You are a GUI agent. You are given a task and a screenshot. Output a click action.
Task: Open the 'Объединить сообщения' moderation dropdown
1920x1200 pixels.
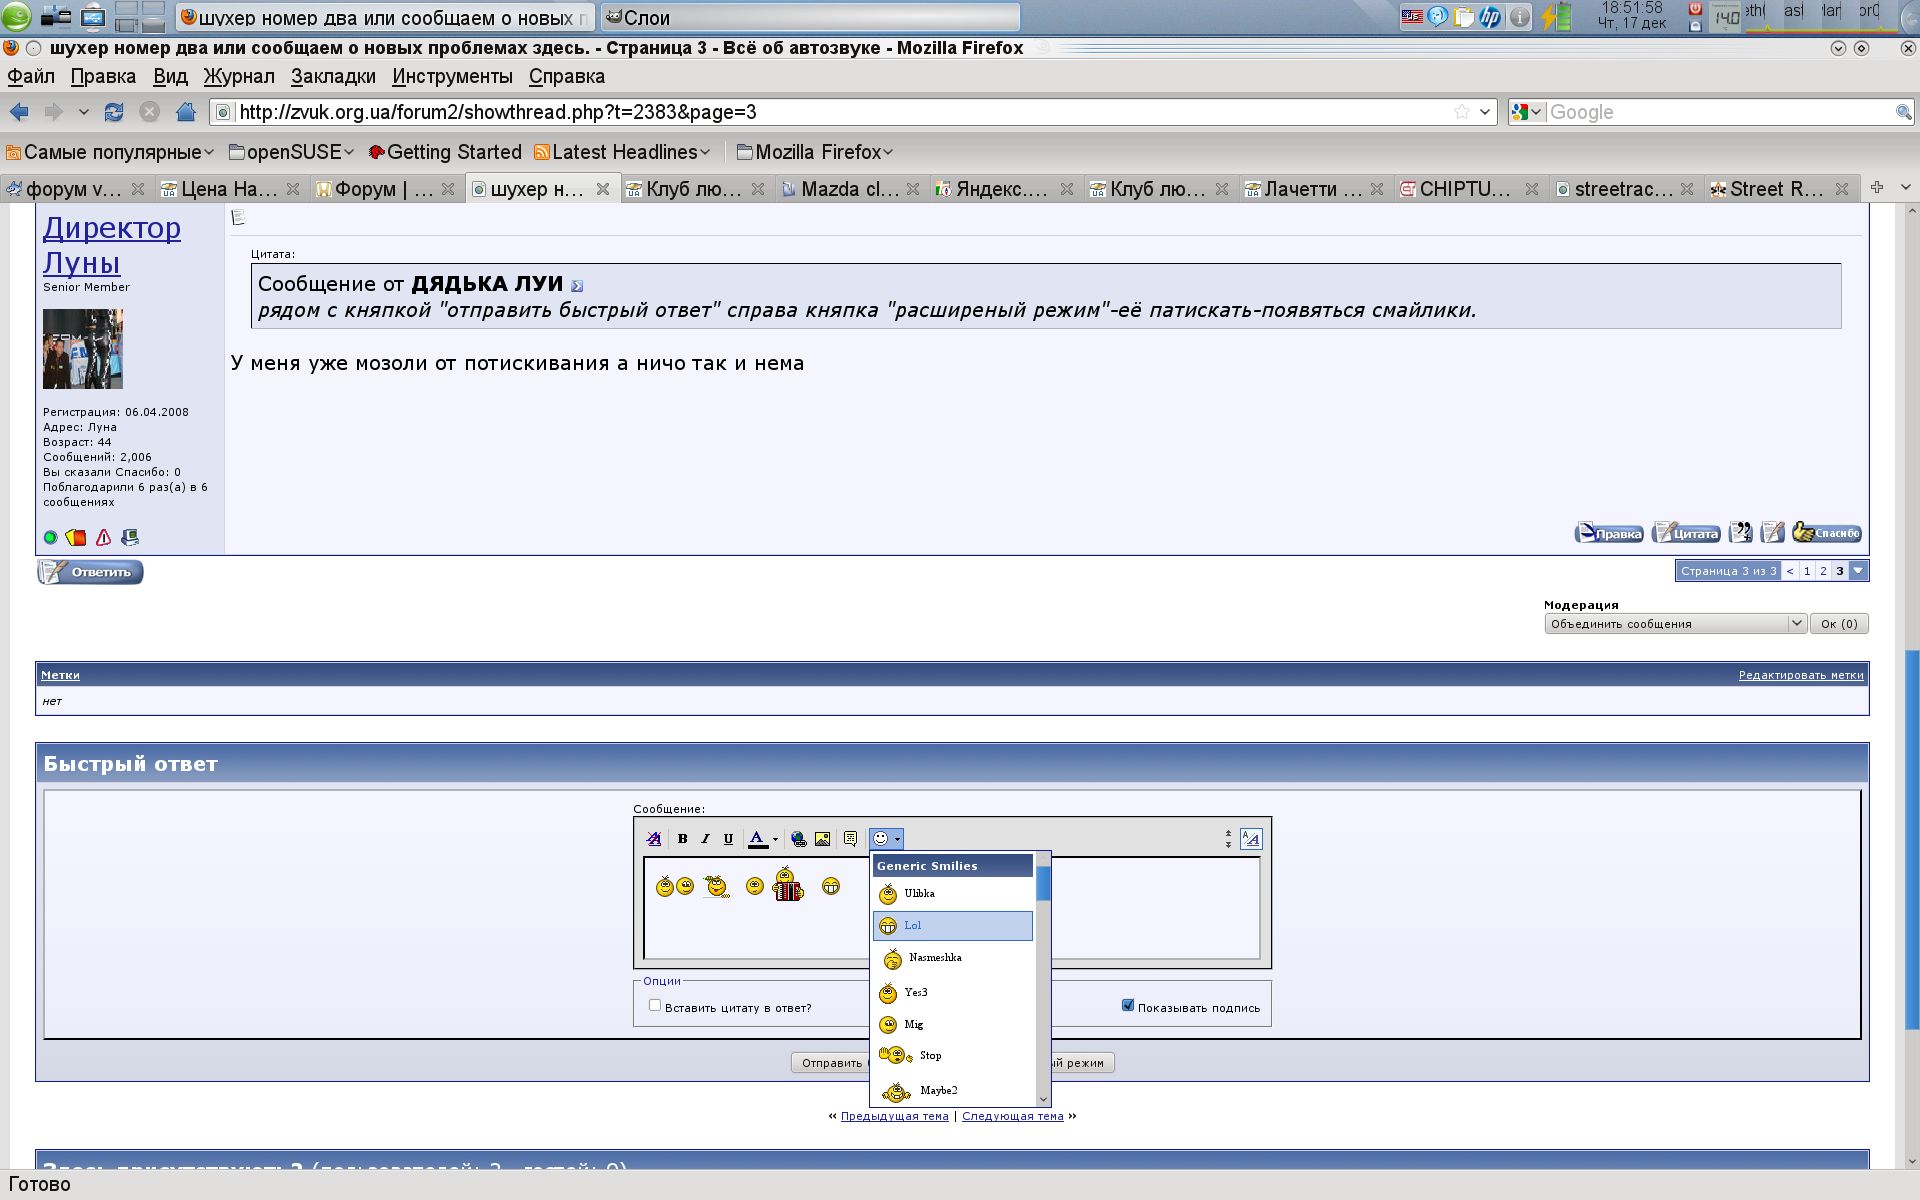[1675, 623]
